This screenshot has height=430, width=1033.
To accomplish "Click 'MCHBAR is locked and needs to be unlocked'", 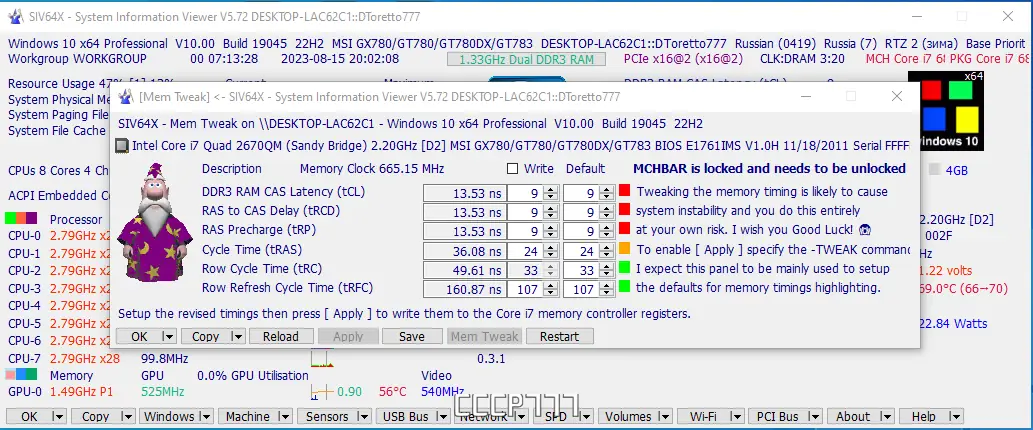I will 769,169.
